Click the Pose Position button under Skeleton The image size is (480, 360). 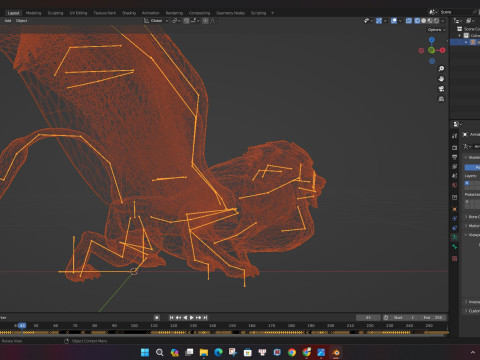click(x=472, y=167)
